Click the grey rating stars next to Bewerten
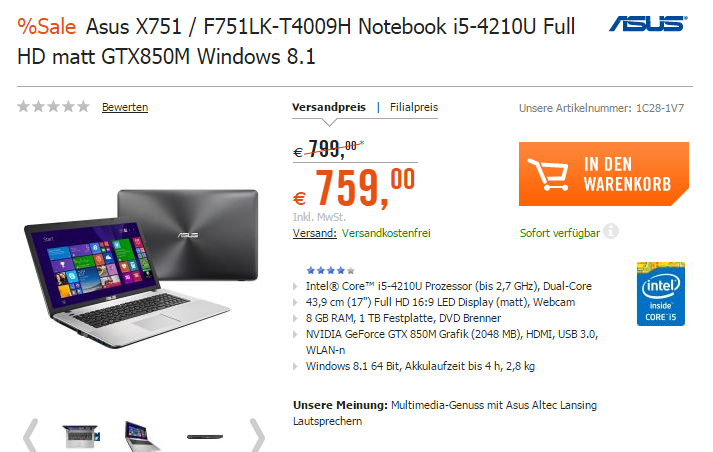This screenshot has height=452, width=713. point(53,107)
